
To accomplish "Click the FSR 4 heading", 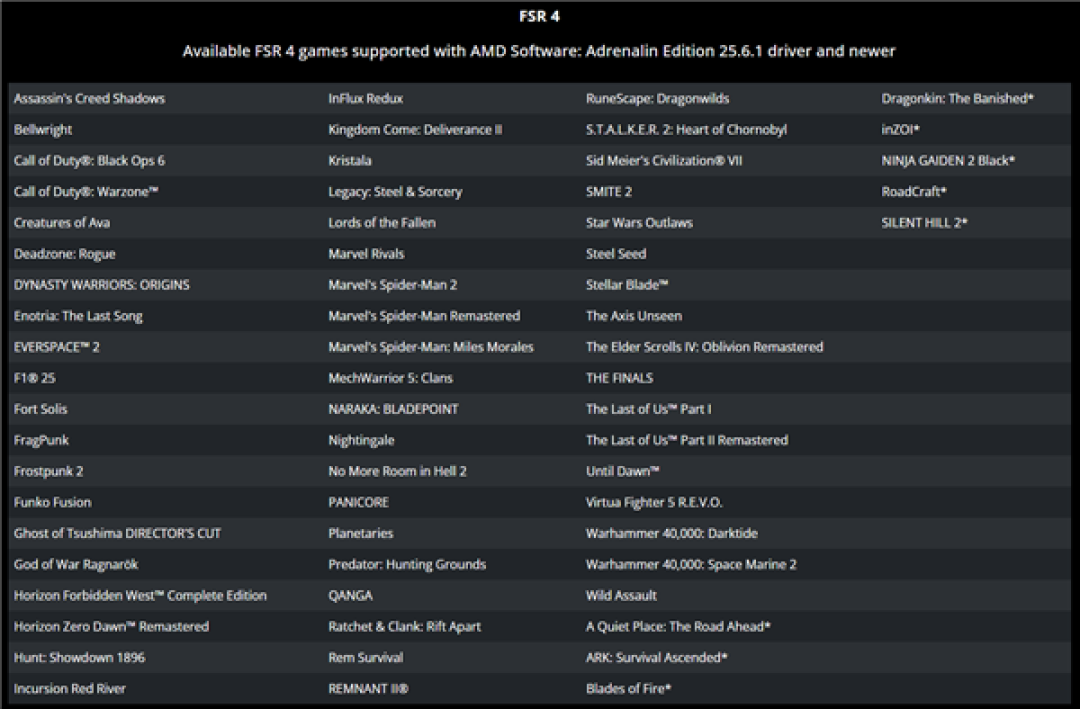I will coord(539,17).
